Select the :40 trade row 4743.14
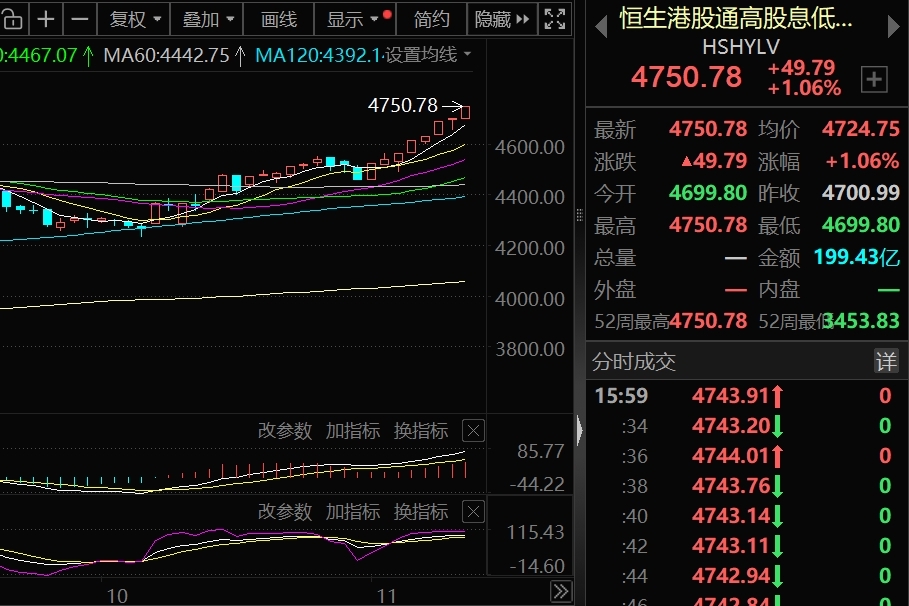This screenshot has width=909, height=606. pyautogui.click(x=747, y=516)
